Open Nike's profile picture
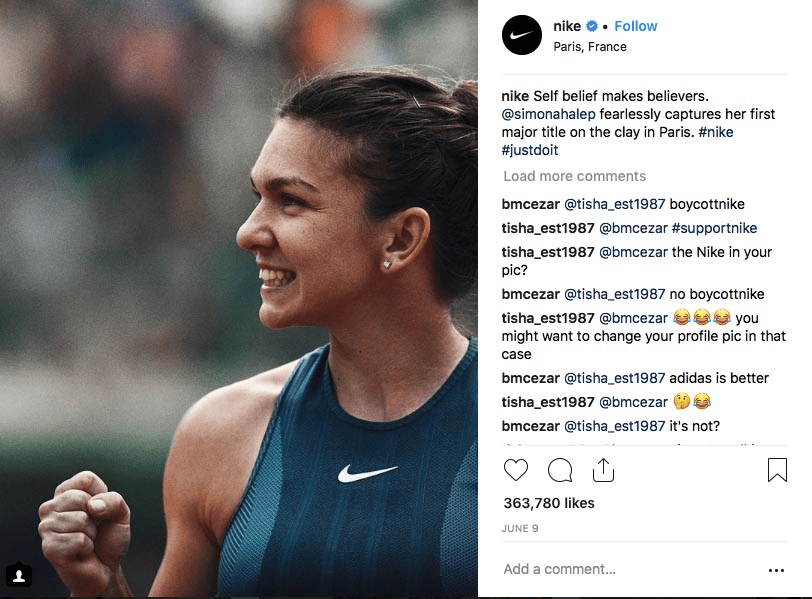Image resolution: width=812 pixels, height=599 pixels. pyautogui.click(x=521, y=34)
